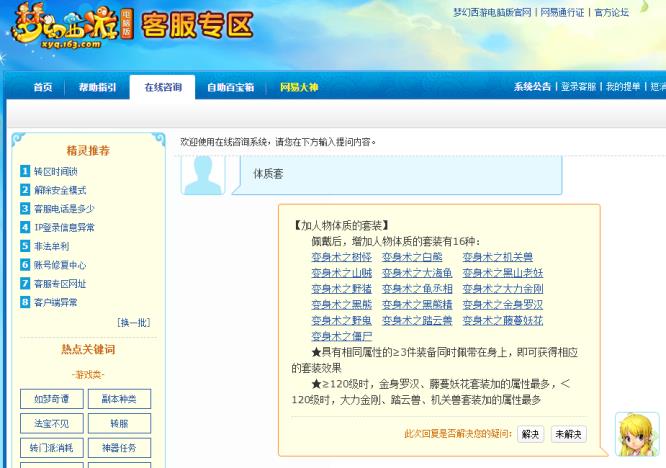Open link 变身术之大海龟

point(417,273)
